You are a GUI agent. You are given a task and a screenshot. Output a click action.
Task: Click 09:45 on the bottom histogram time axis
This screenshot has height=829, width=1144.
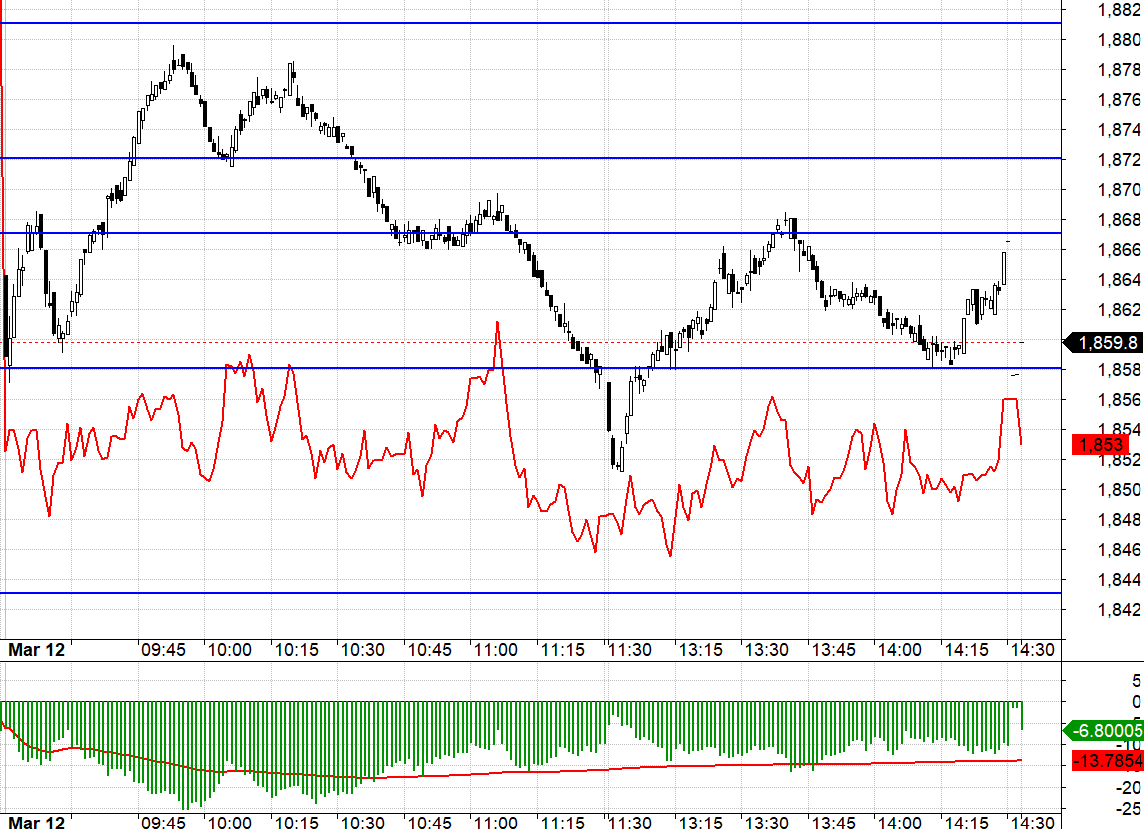pyautogui.click(x=163, y=821)
